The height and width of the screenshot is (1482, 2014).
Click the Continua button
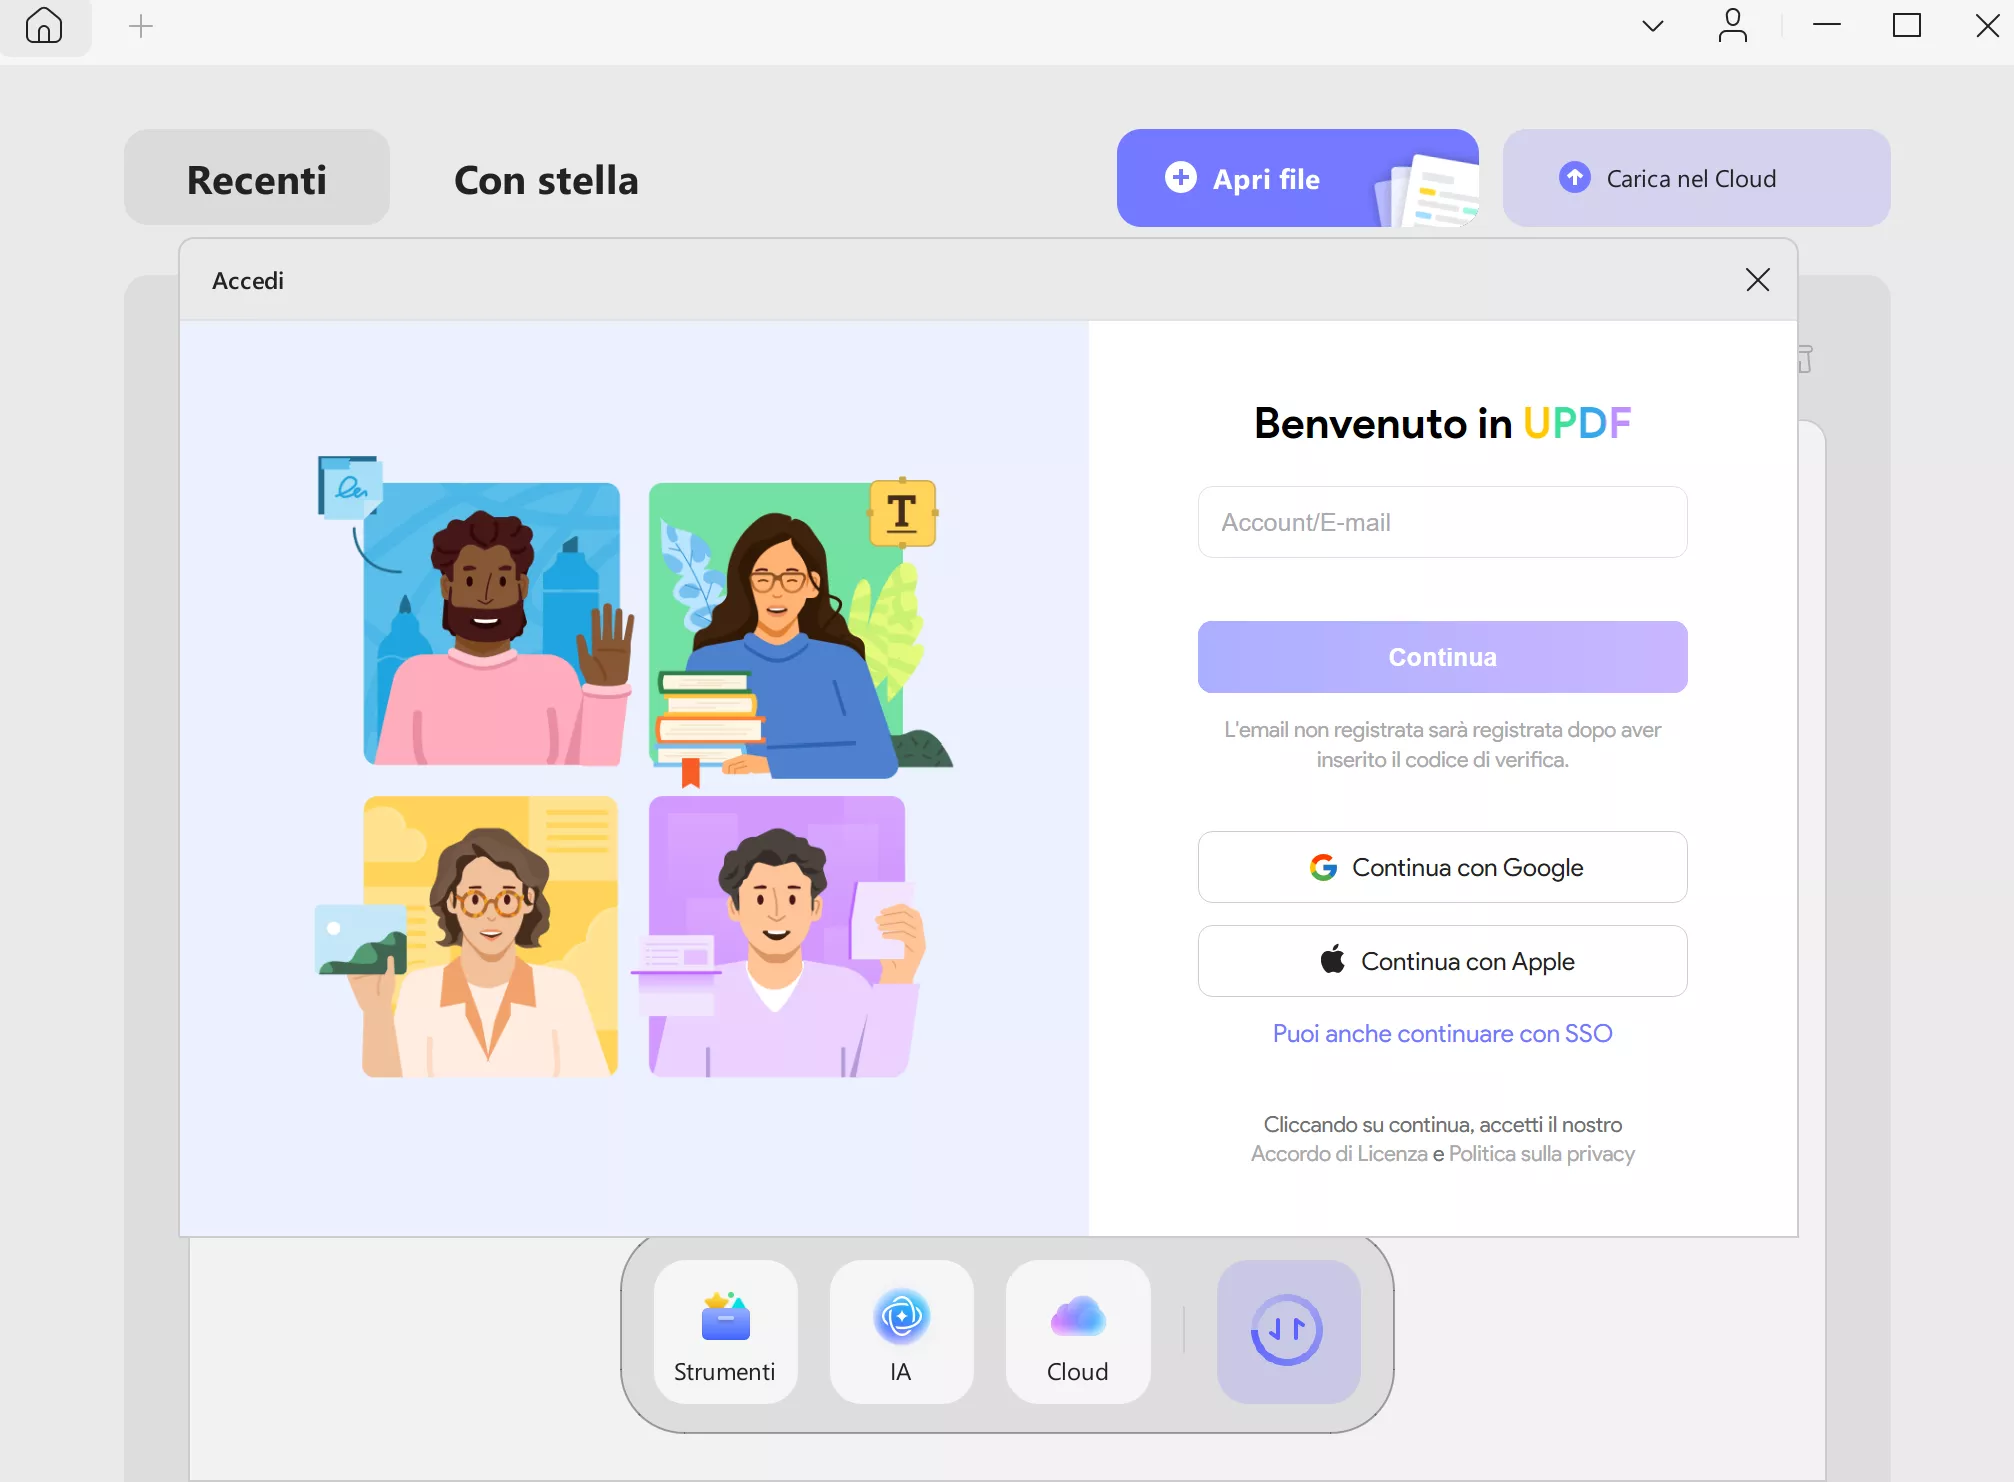[1442, 657]
